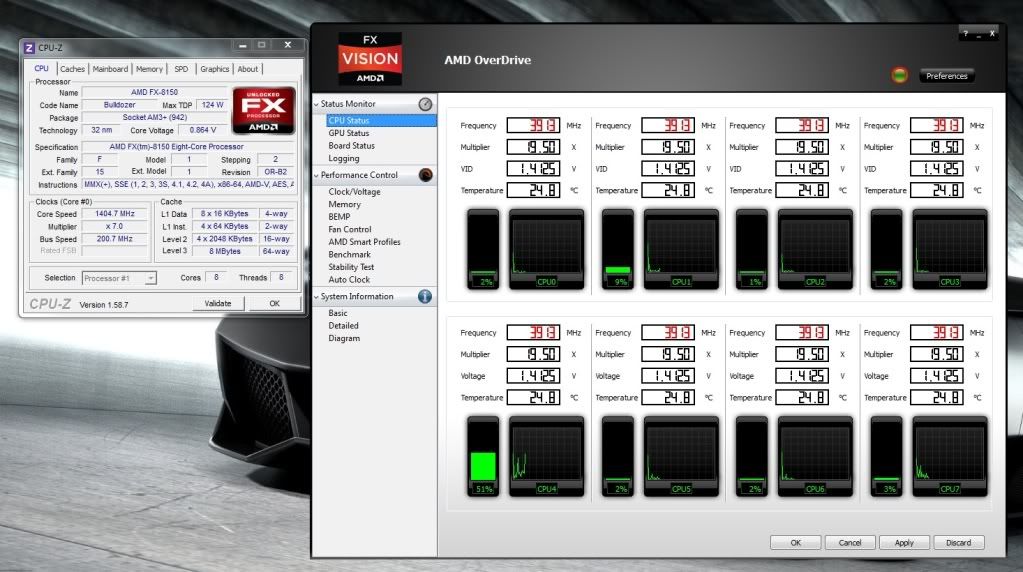Click OK in AMD OverDrive
This screenshot has height=572, width=1023.
tap(795, 543)
